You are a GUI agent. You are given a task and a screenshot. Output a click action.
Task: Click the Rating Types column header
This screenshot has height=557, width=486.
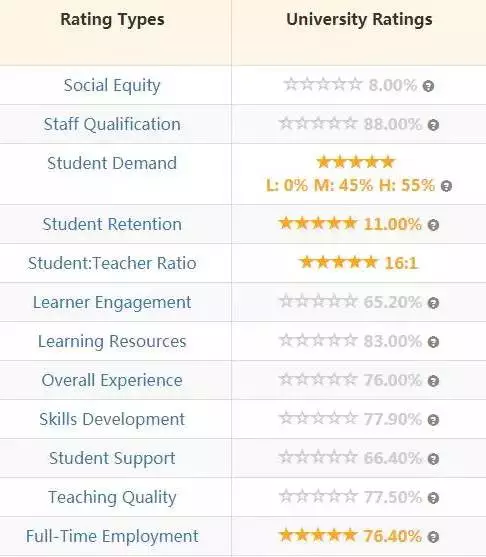click(x=112, y=20)
